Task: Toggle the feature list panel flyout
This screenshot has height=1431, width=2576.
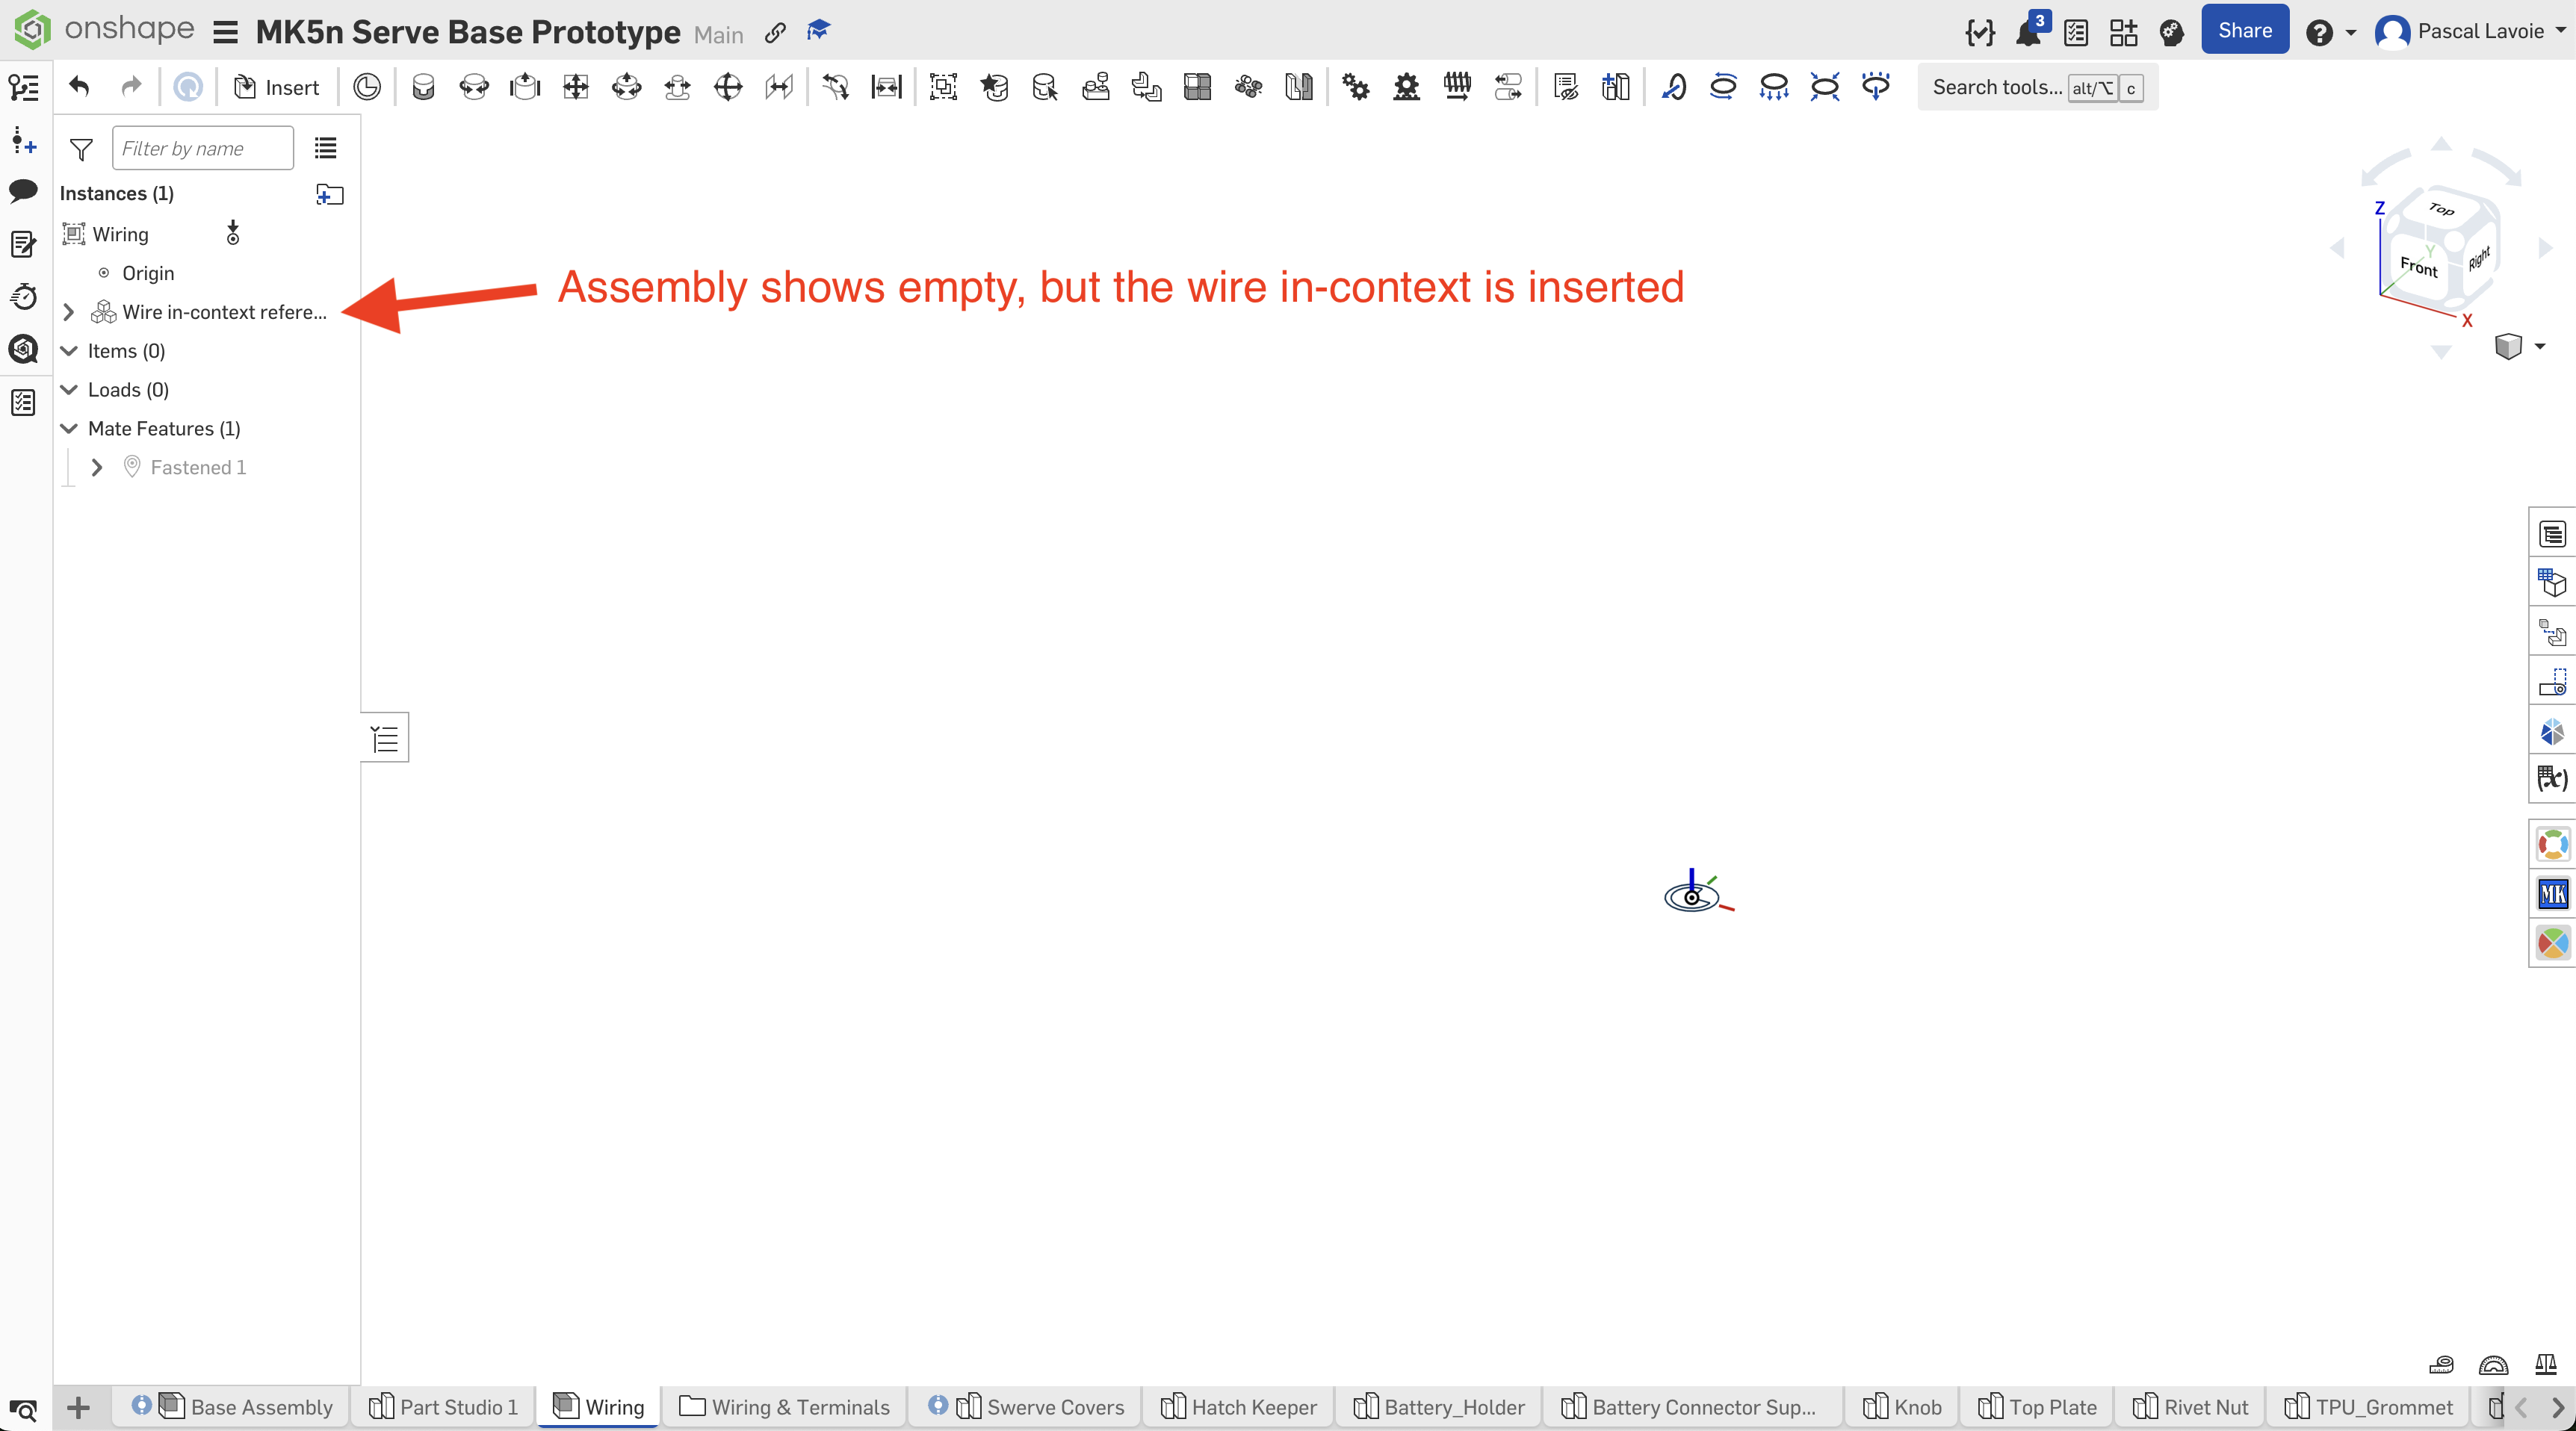Action: [x=385, y=738]
